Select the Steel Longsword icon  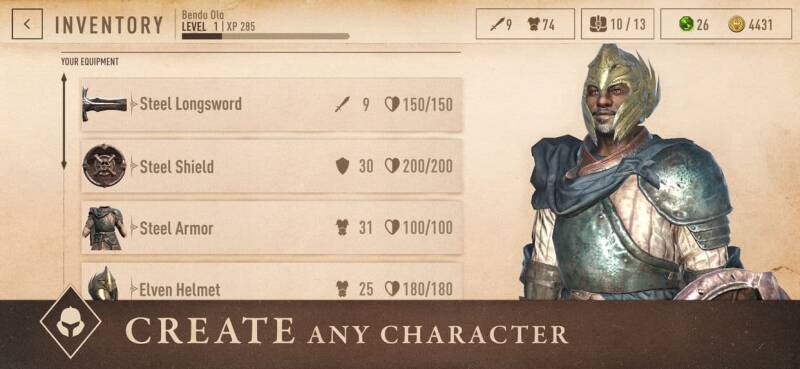(104, 104)
